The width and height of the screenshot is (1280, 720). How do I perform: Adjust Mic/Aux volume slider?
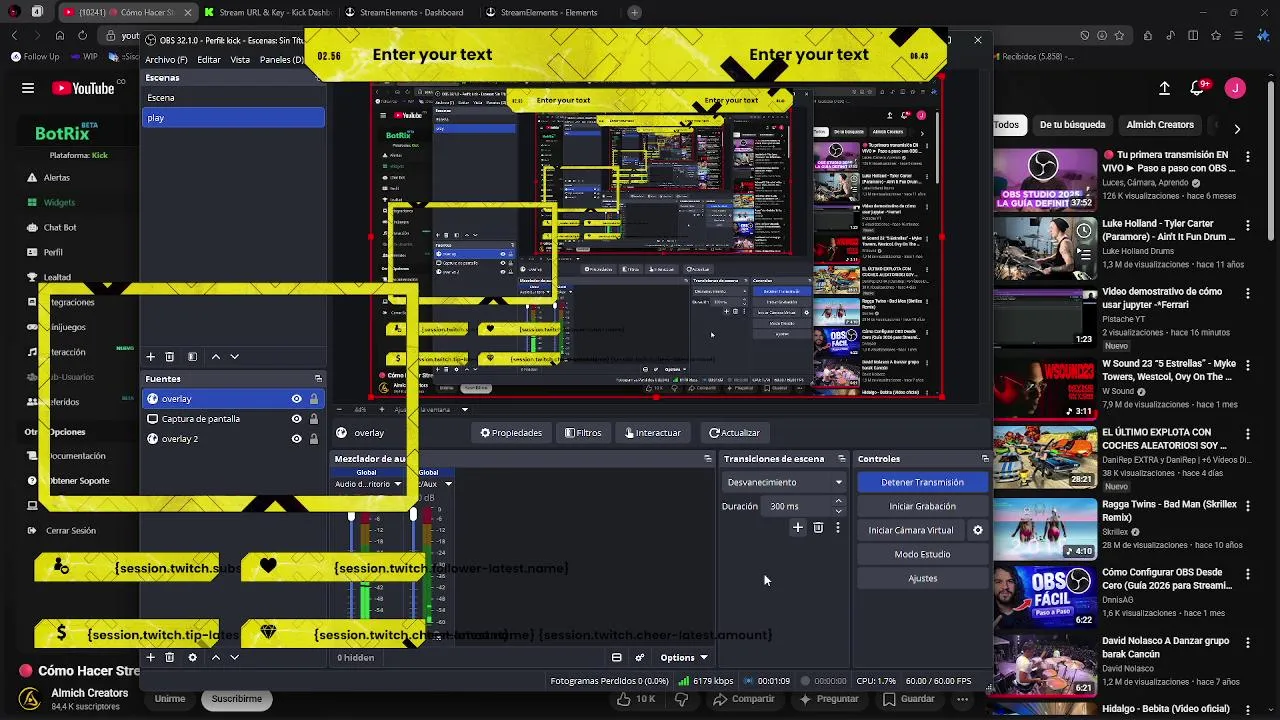point(413,514)
